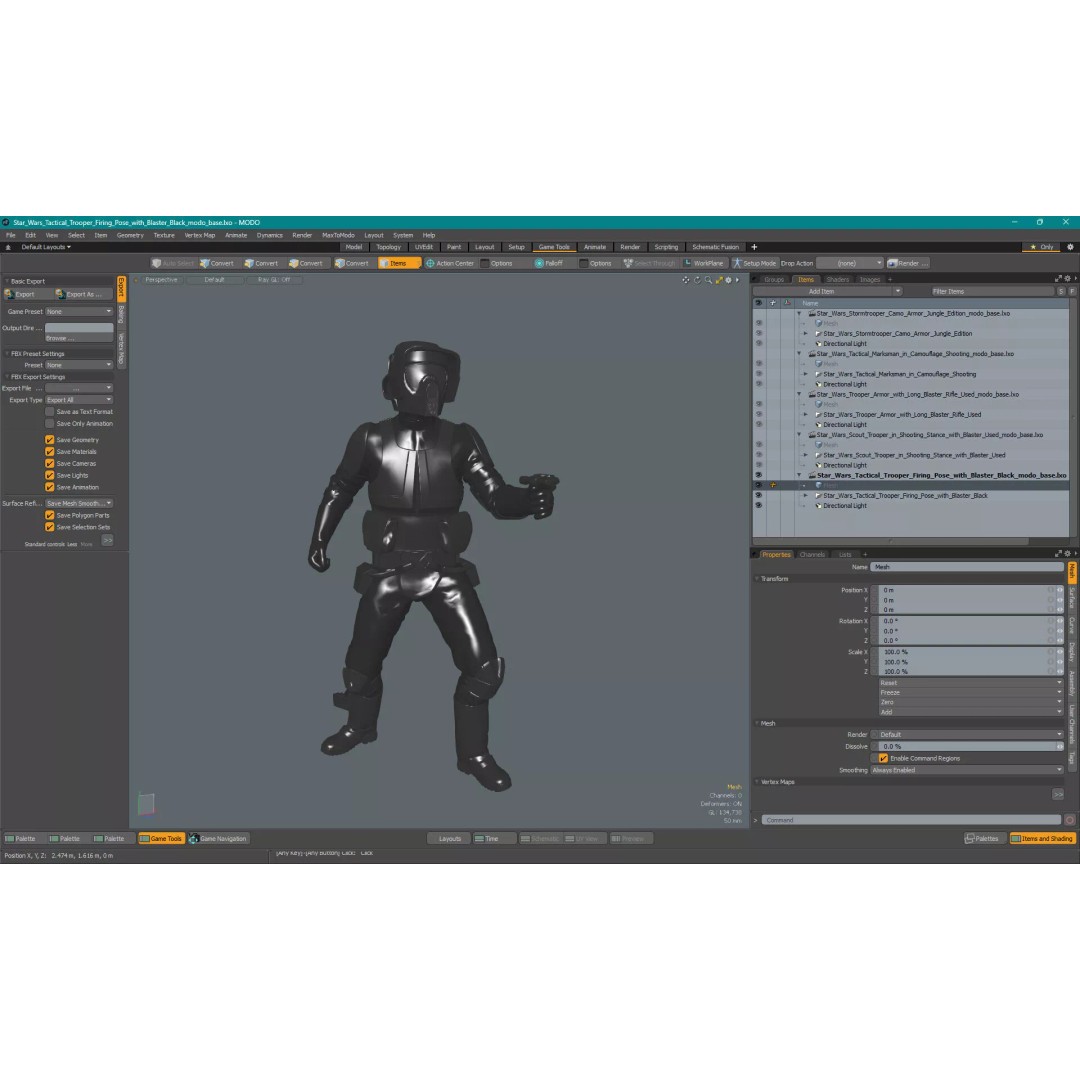Switch to the Topology layout tab
The image size is (1080, 1080).
point(388,247)
